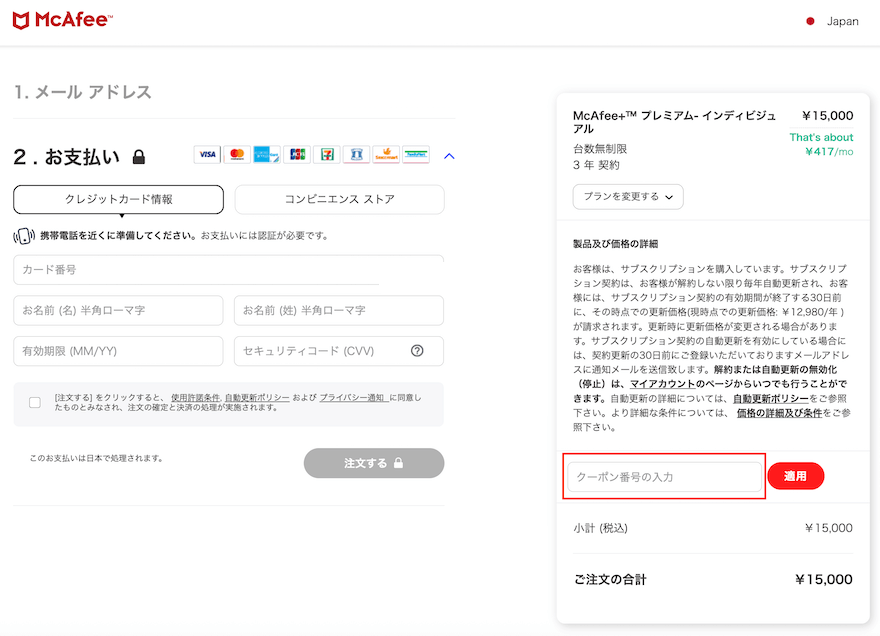Click the Japan red dot flag icon
The image size is (880, 636).
point(810,21)
